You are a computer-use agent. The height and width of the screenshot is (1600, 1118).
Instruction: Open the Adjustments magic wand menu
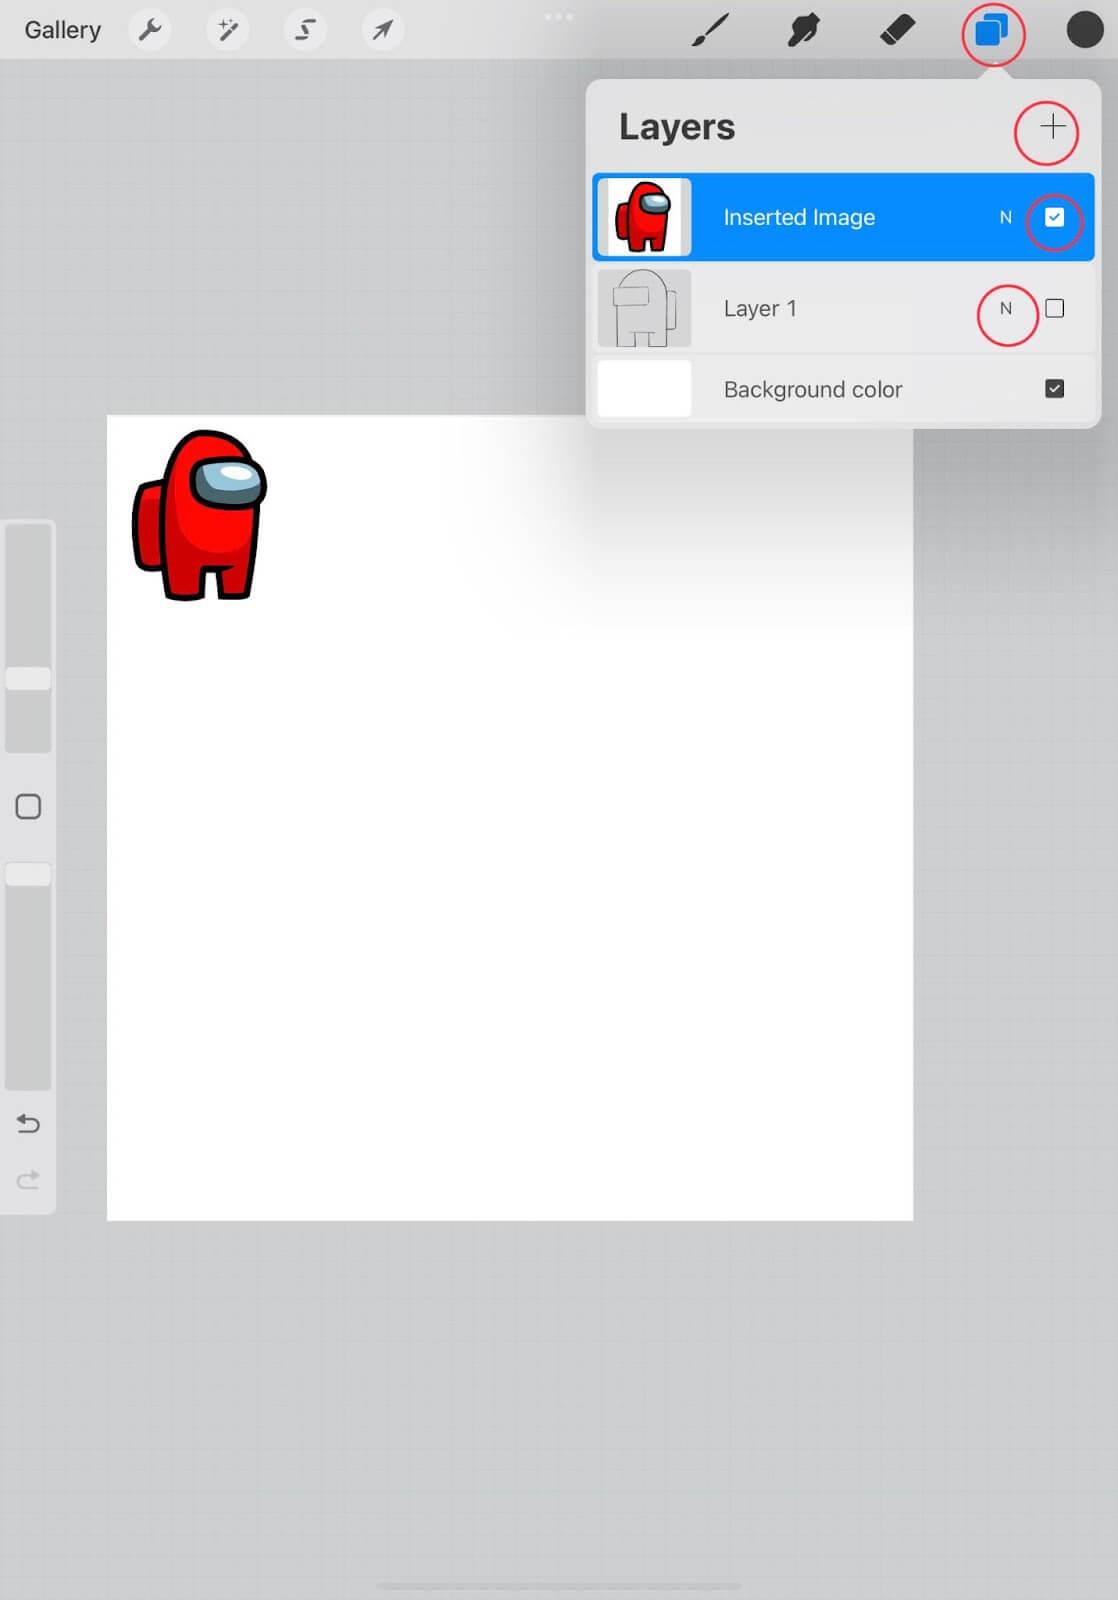227,30
